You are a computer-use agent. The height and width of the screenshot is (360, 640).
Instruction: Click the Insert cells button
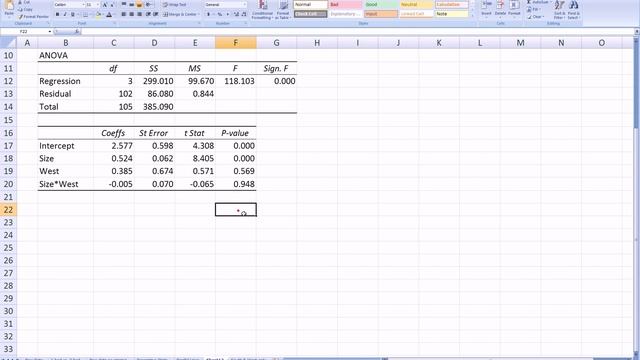click(x=486, y=9)
